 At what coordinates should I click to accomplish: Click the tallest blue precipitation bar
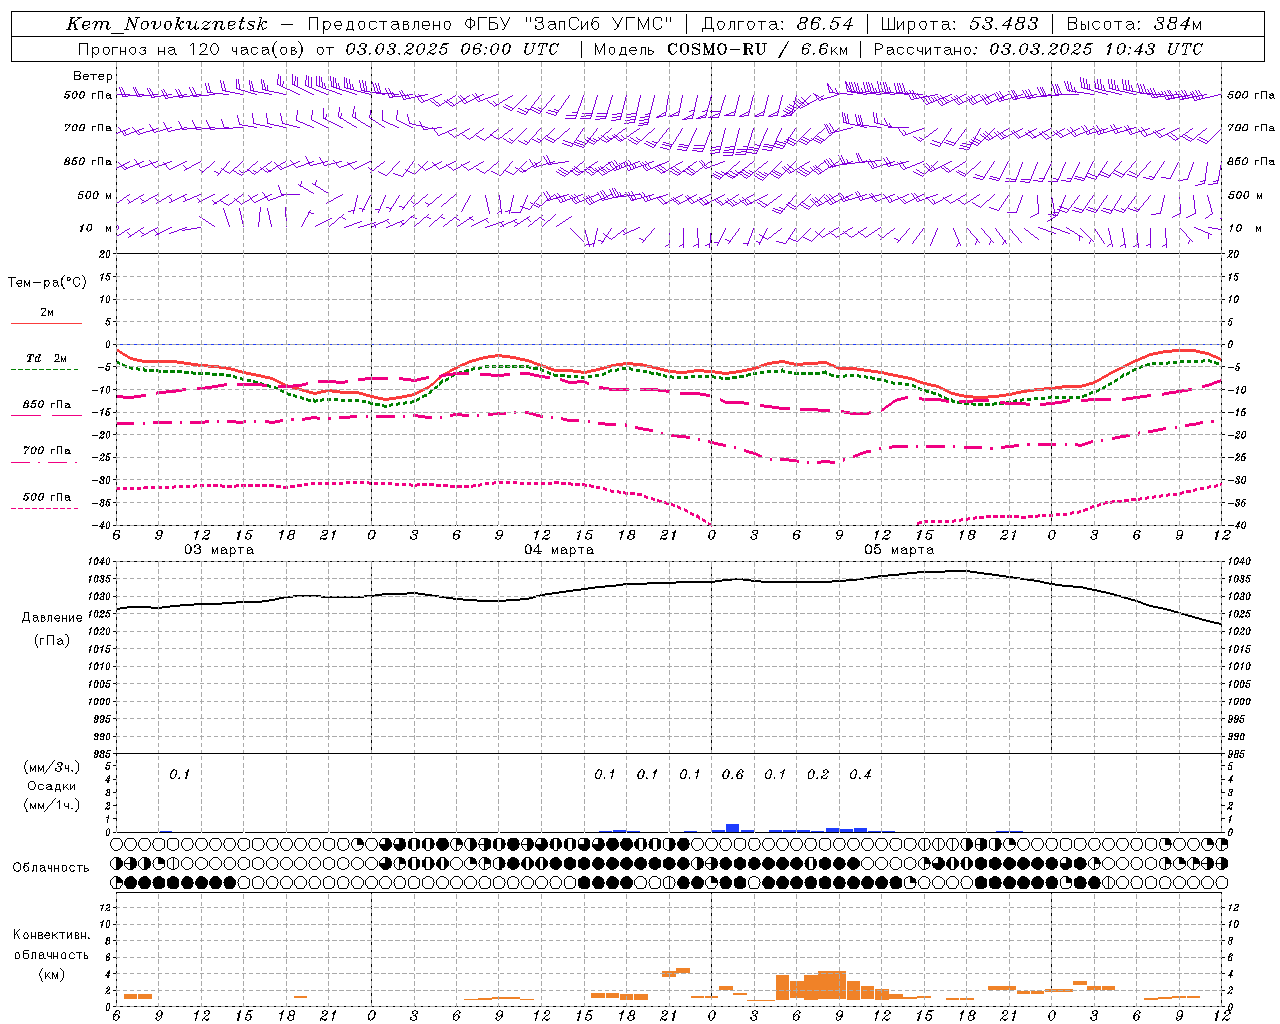point(733,828)
